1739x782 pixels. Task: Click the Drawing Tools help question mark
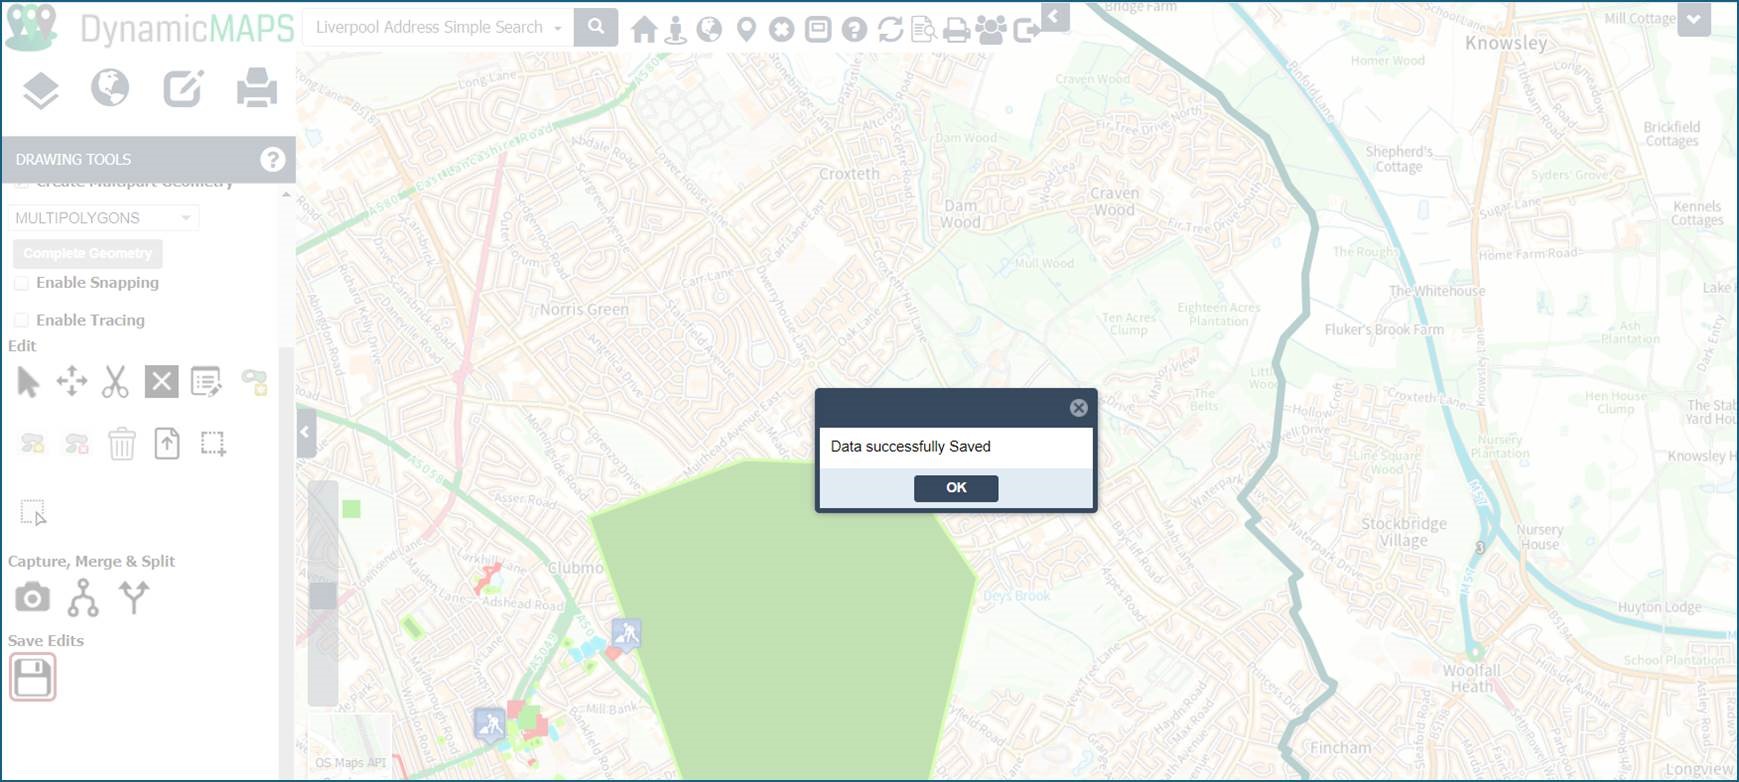[272, 159]
